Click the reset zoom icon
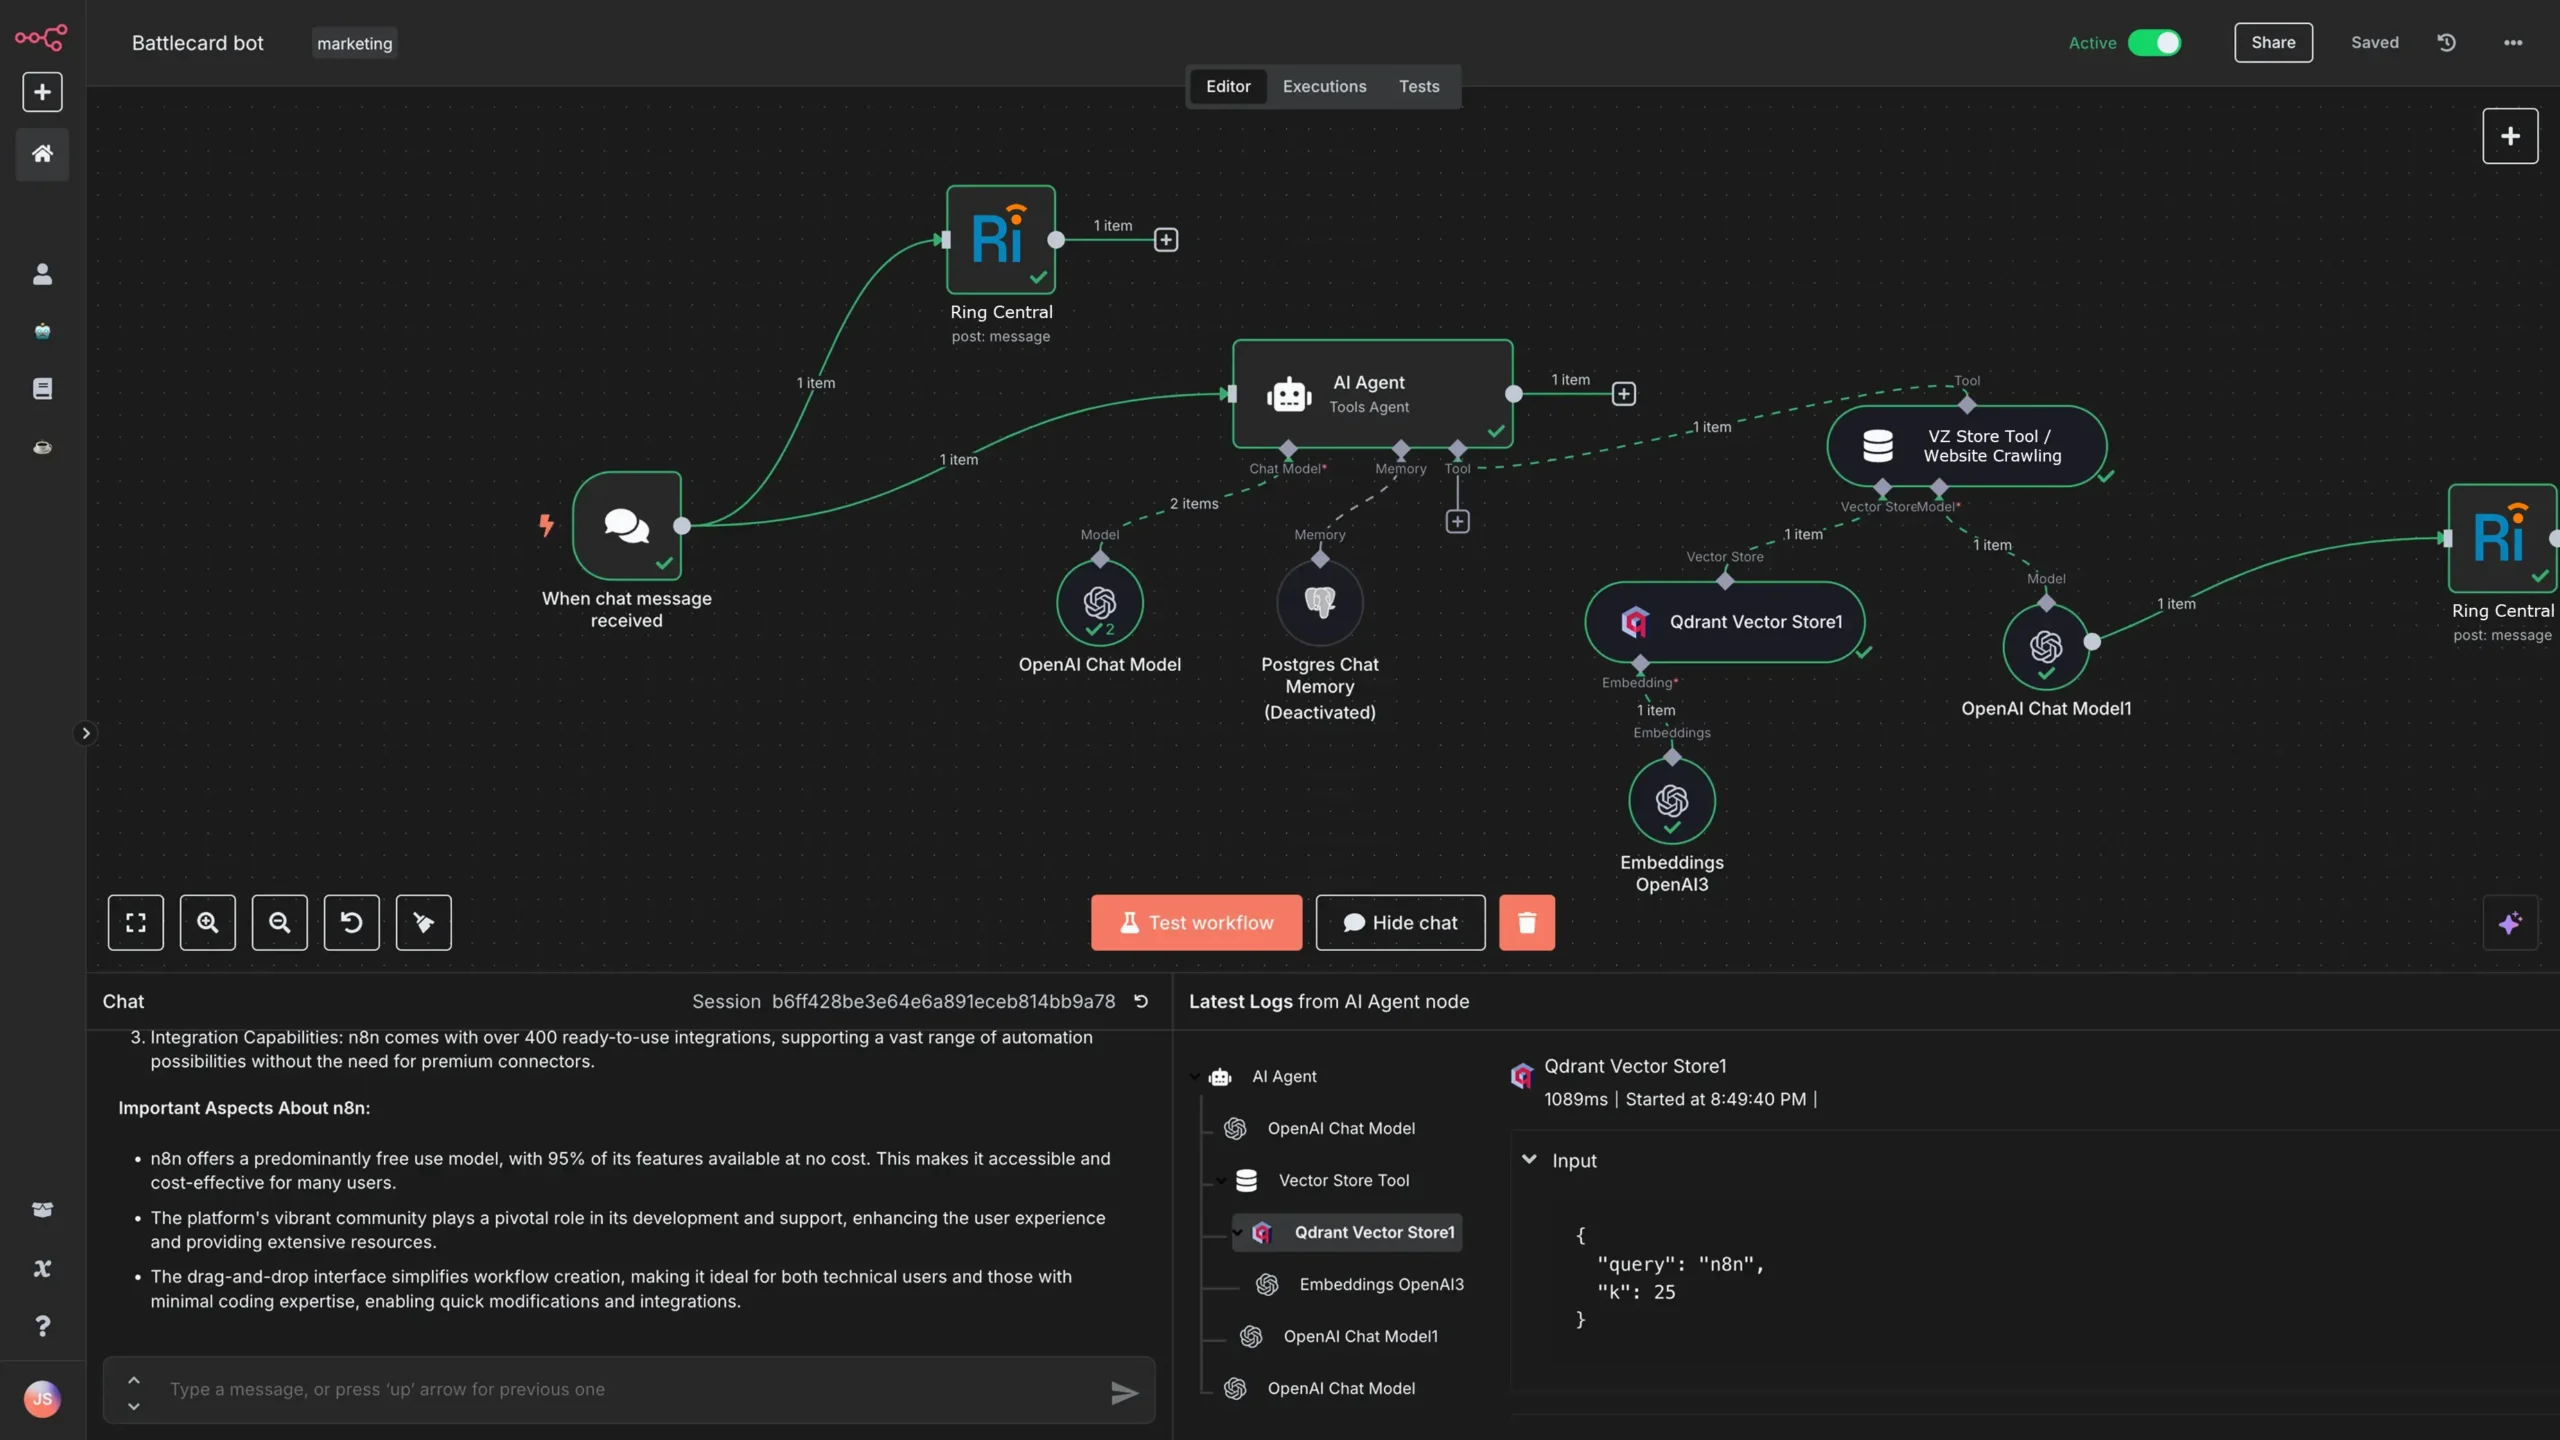The height and width of the screenshot is (1440, 2560). [x=351, y=922]
